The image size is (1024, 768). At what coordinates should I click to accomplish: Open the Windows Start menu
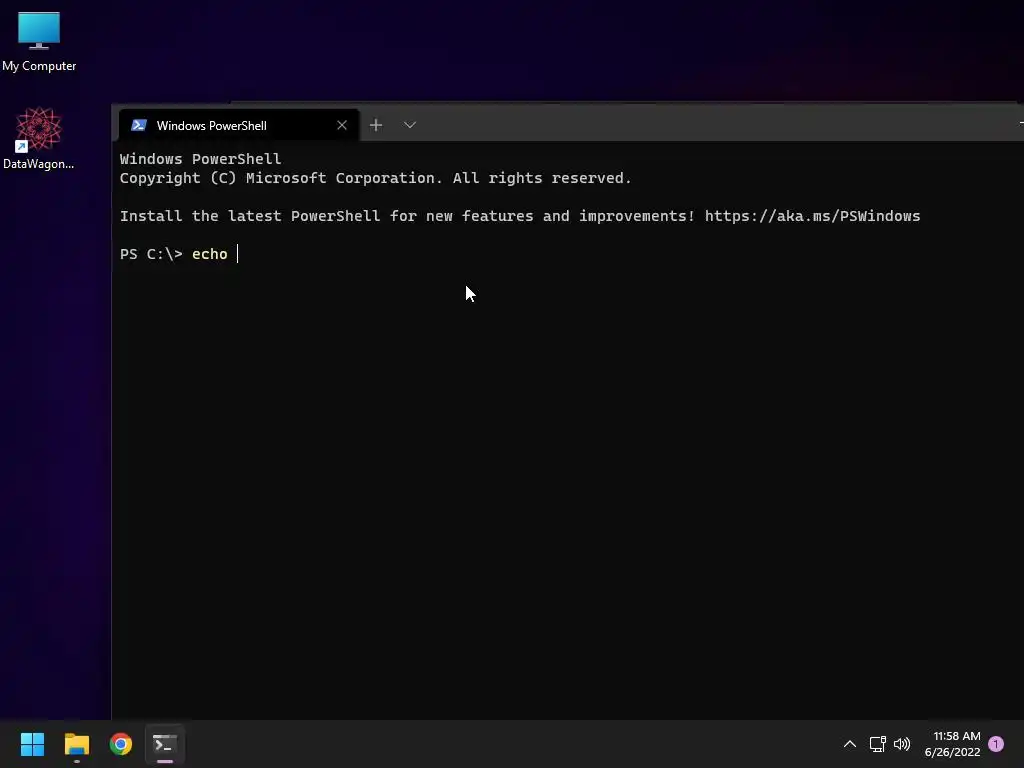click(x=32, y=744)
